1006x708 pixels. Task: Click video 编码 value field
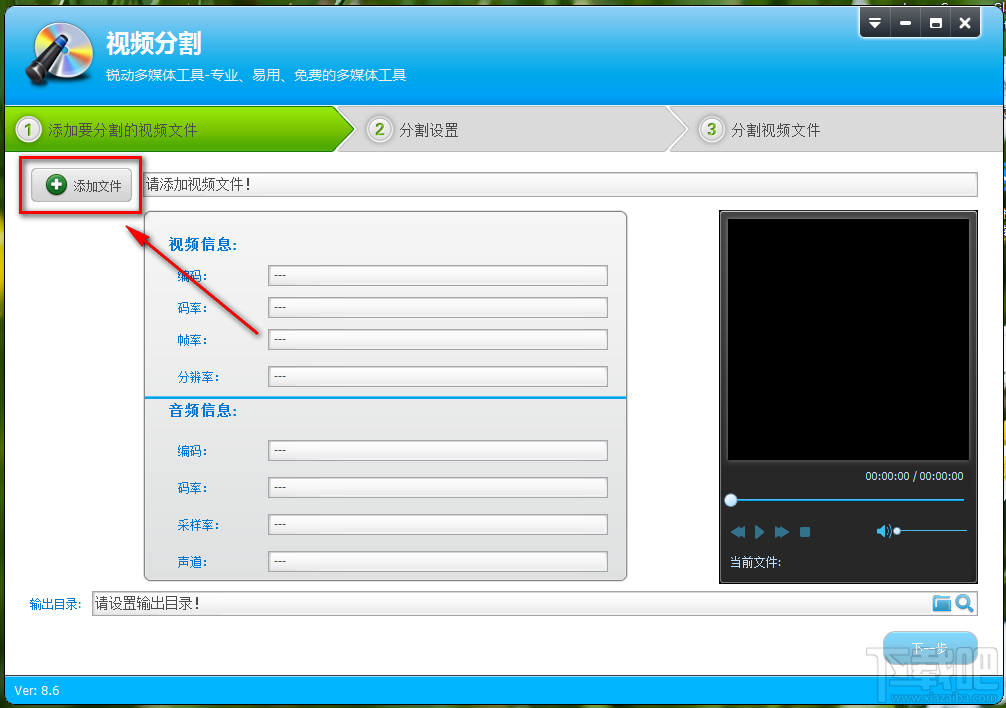point(438,276)
